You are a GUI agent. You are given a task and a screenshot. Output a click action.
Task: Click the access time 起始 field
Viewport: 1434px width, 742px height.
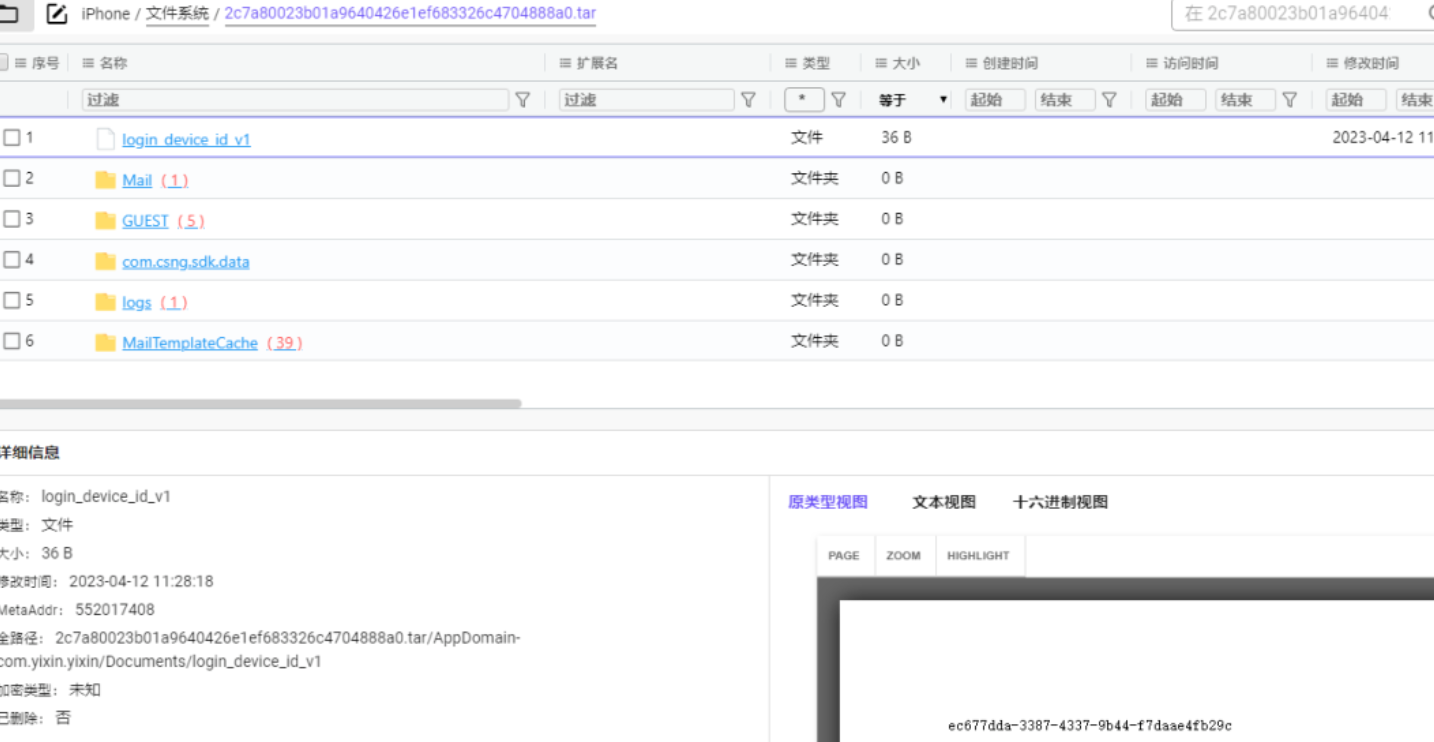coord(1176,100)
